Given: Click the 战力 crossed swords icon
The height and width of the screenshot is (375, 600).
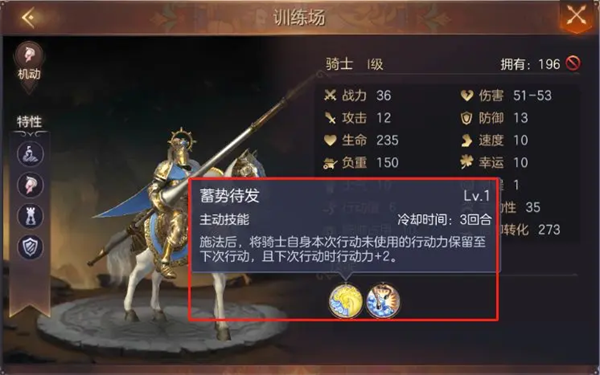Looking at the screenshot, I should coord(330,95).
